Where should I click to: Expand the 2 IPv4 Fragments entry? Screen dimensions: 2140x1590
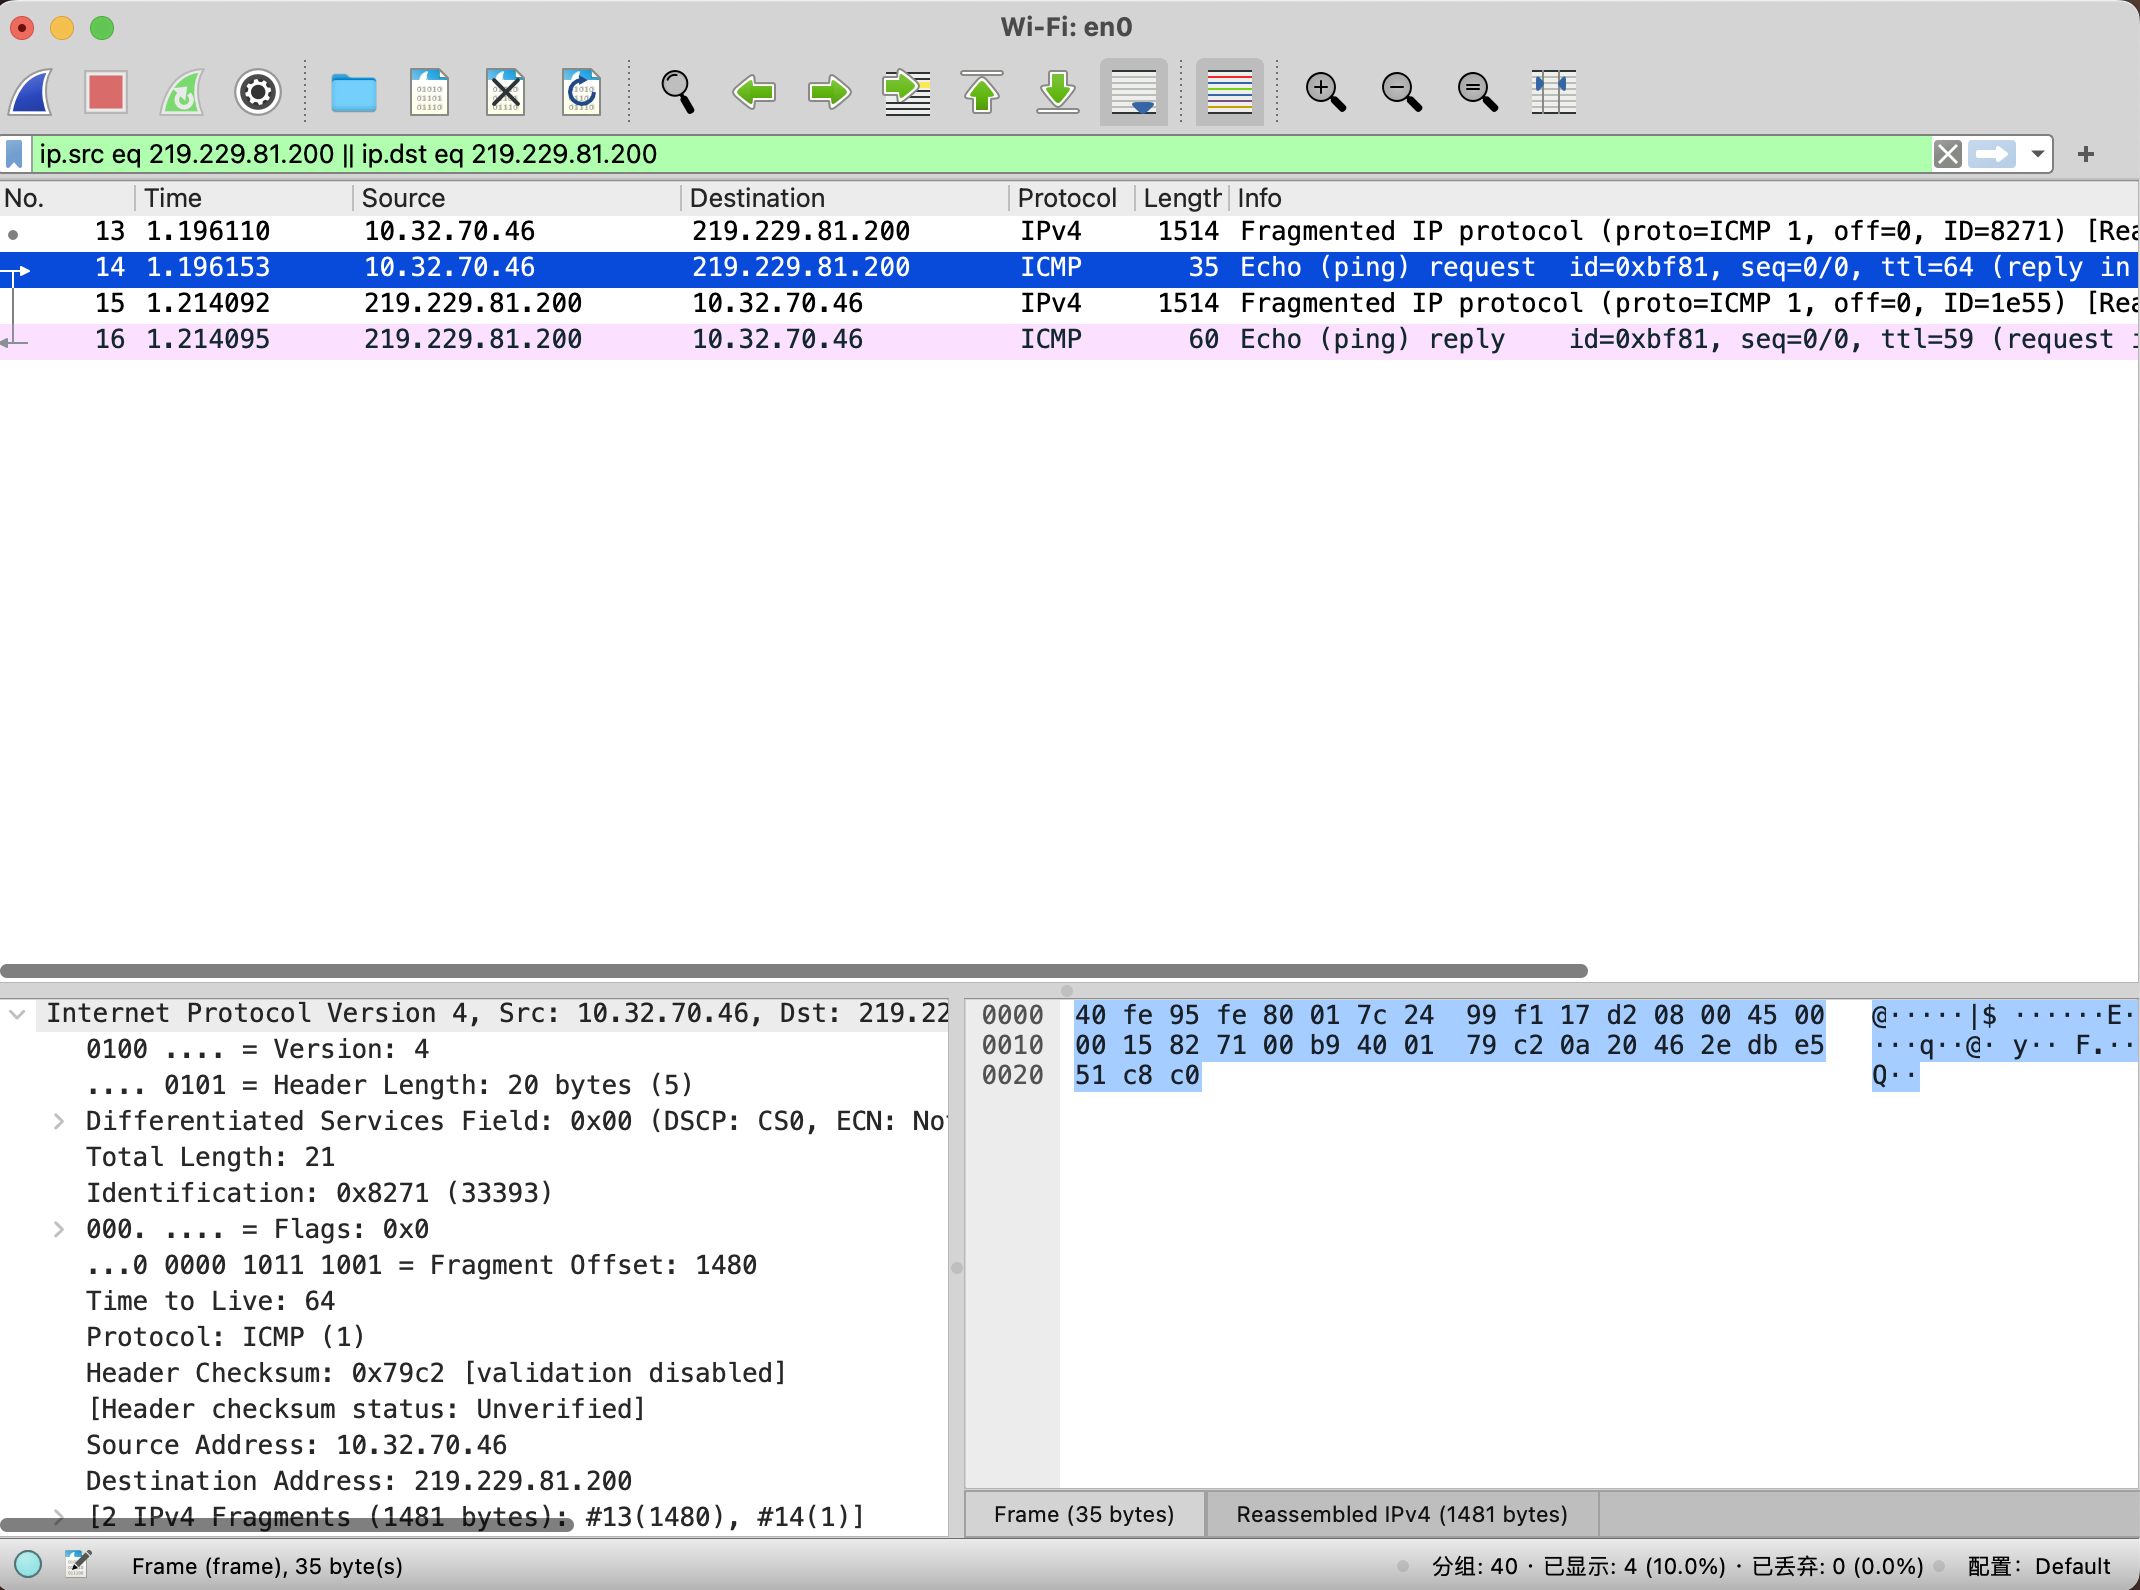[x=59, y=1517]
